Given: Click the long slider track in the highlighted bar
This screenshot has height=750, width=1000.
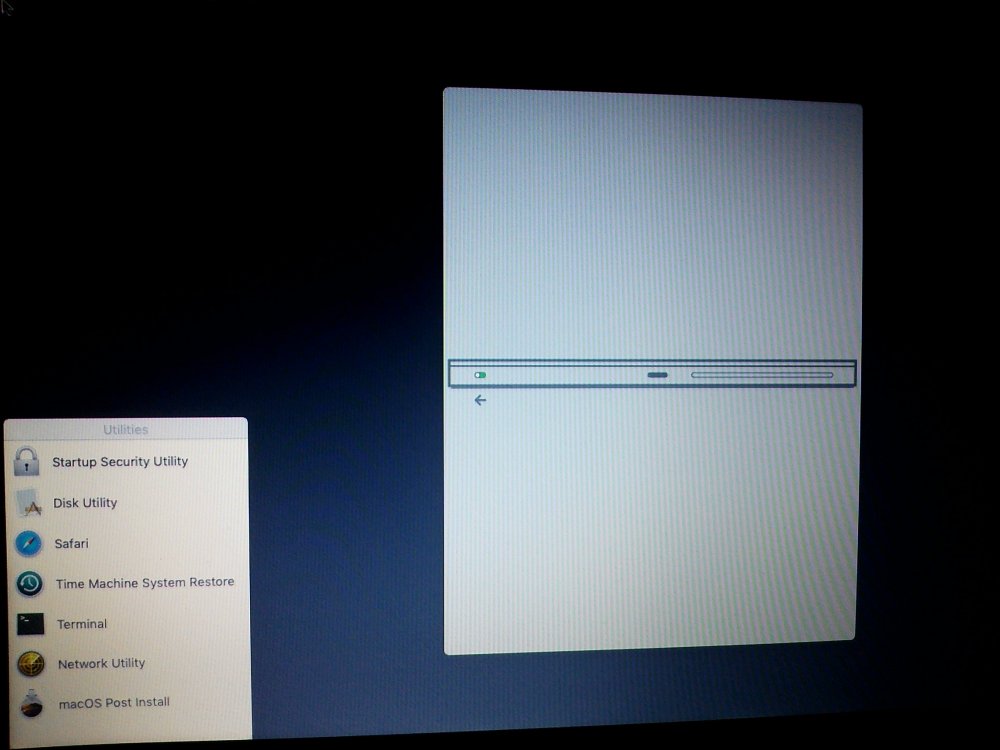Looking at the screenshot, I should (762, 375).
